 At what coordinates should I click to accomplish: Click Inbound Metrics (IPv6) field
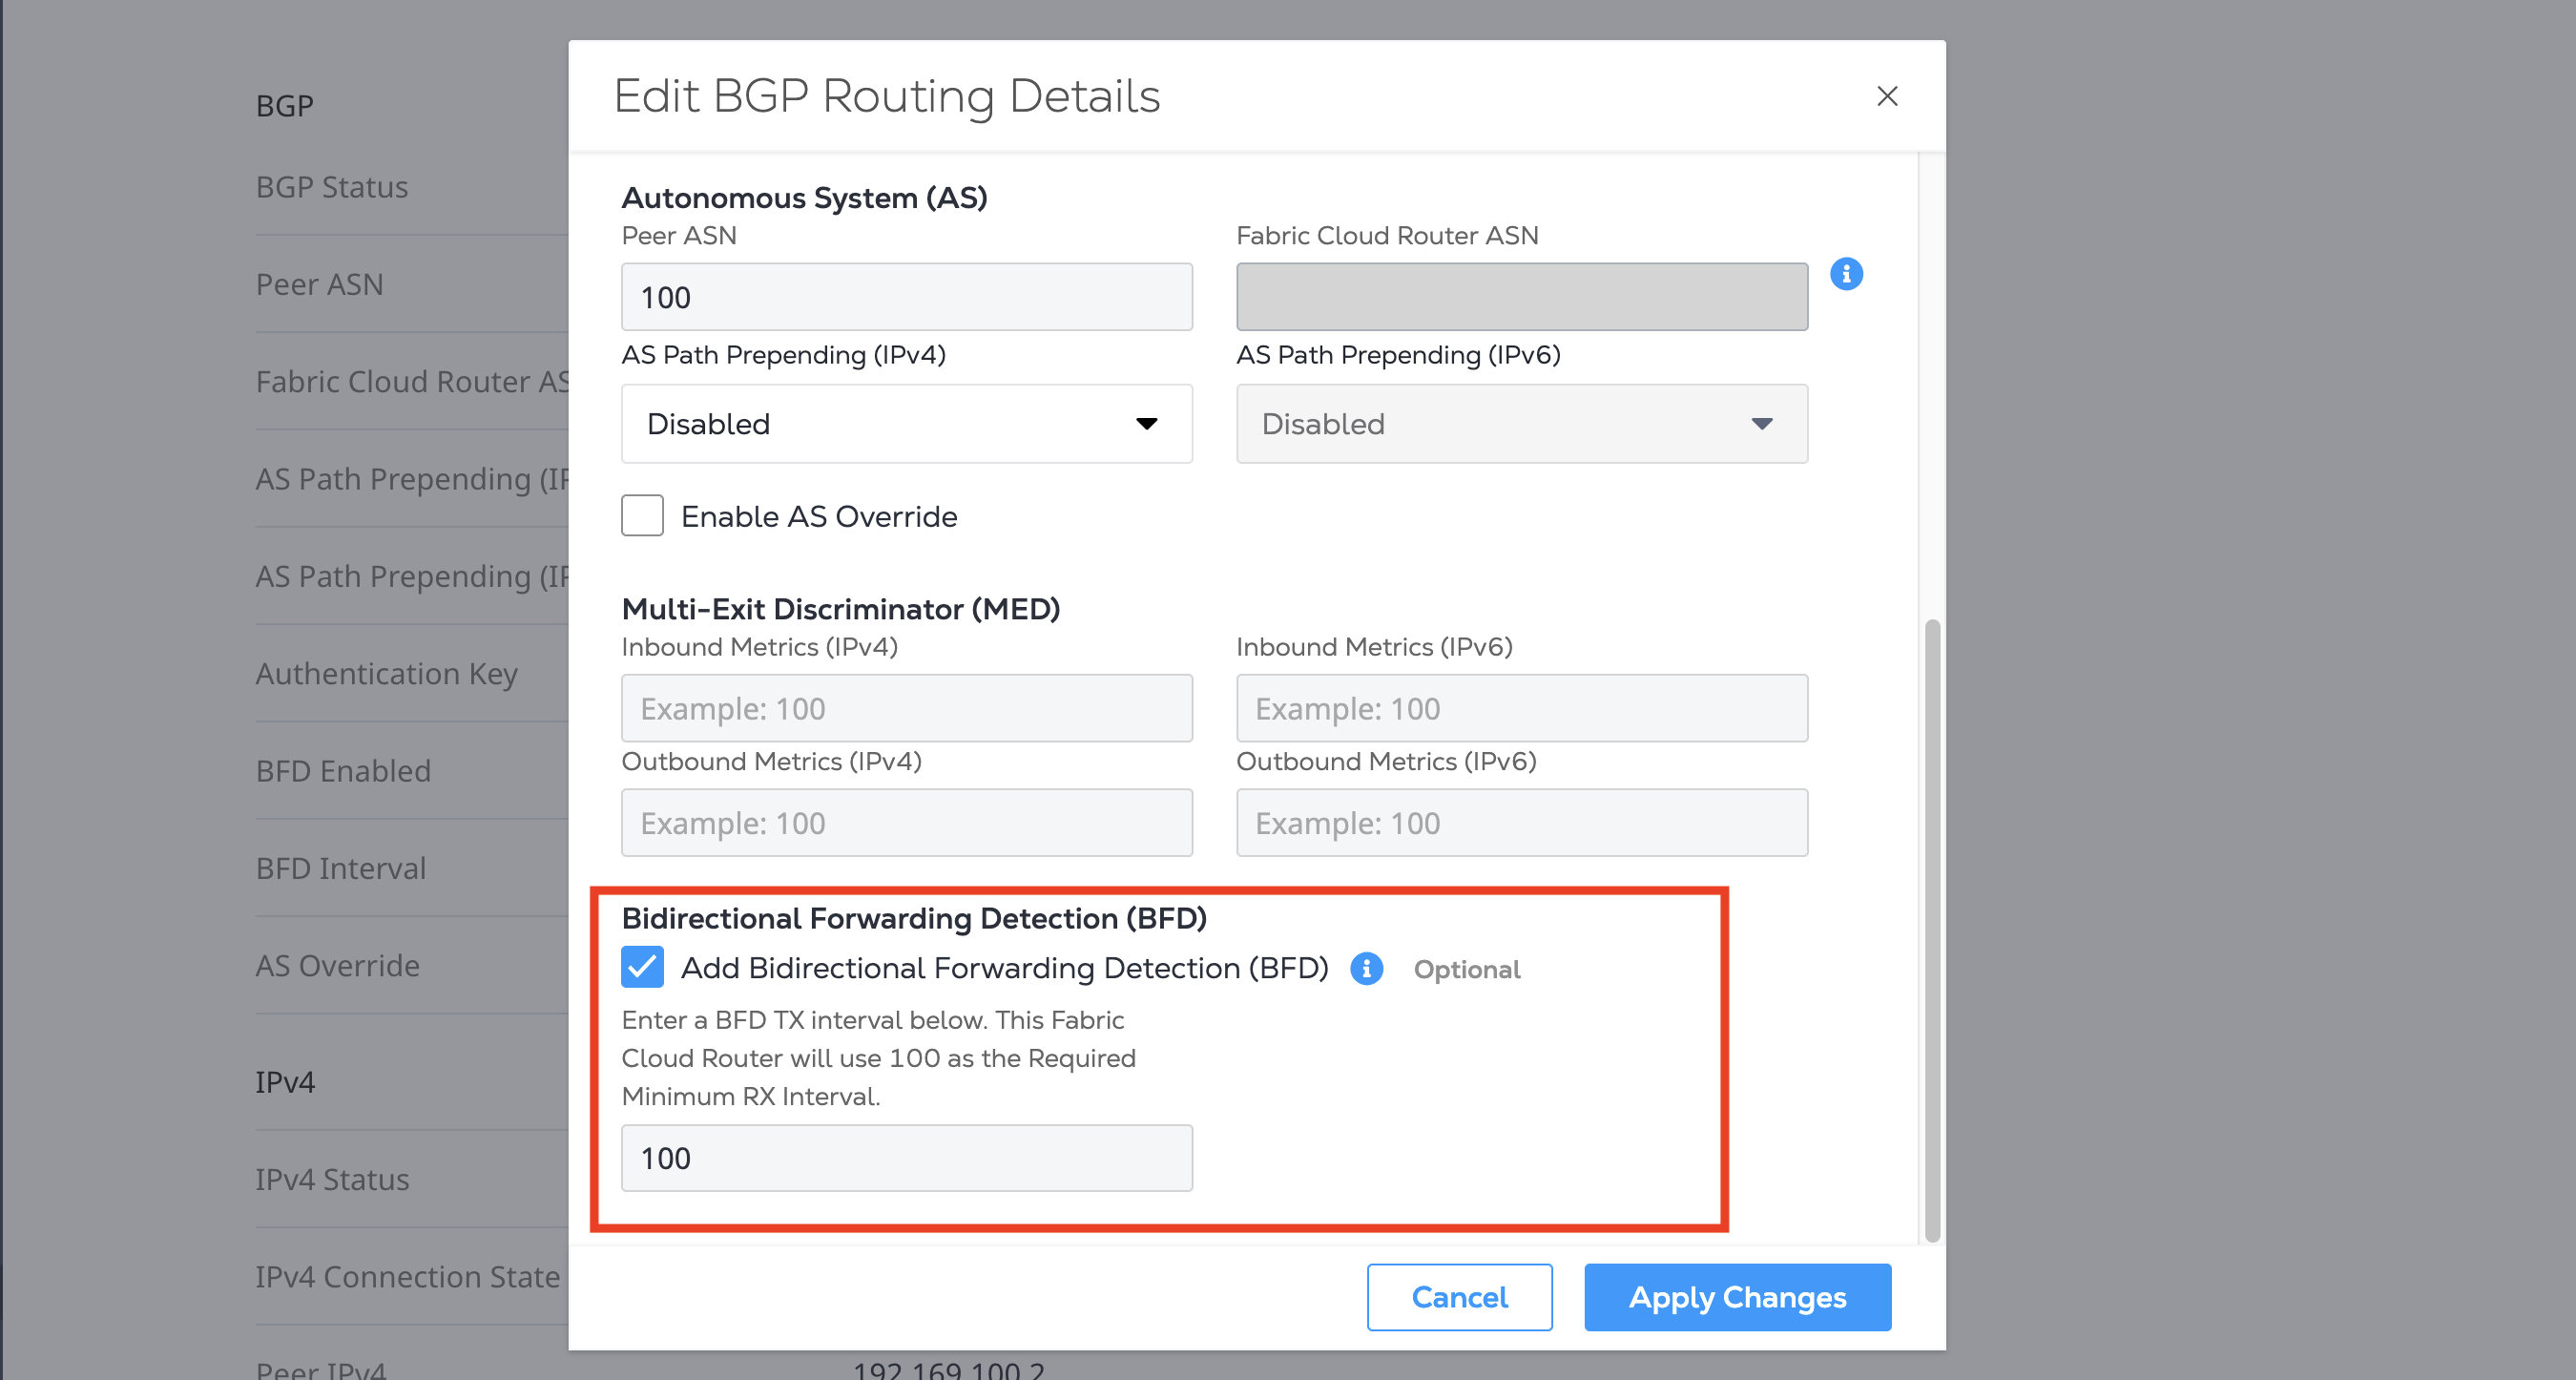click(x=1521, y=708)
